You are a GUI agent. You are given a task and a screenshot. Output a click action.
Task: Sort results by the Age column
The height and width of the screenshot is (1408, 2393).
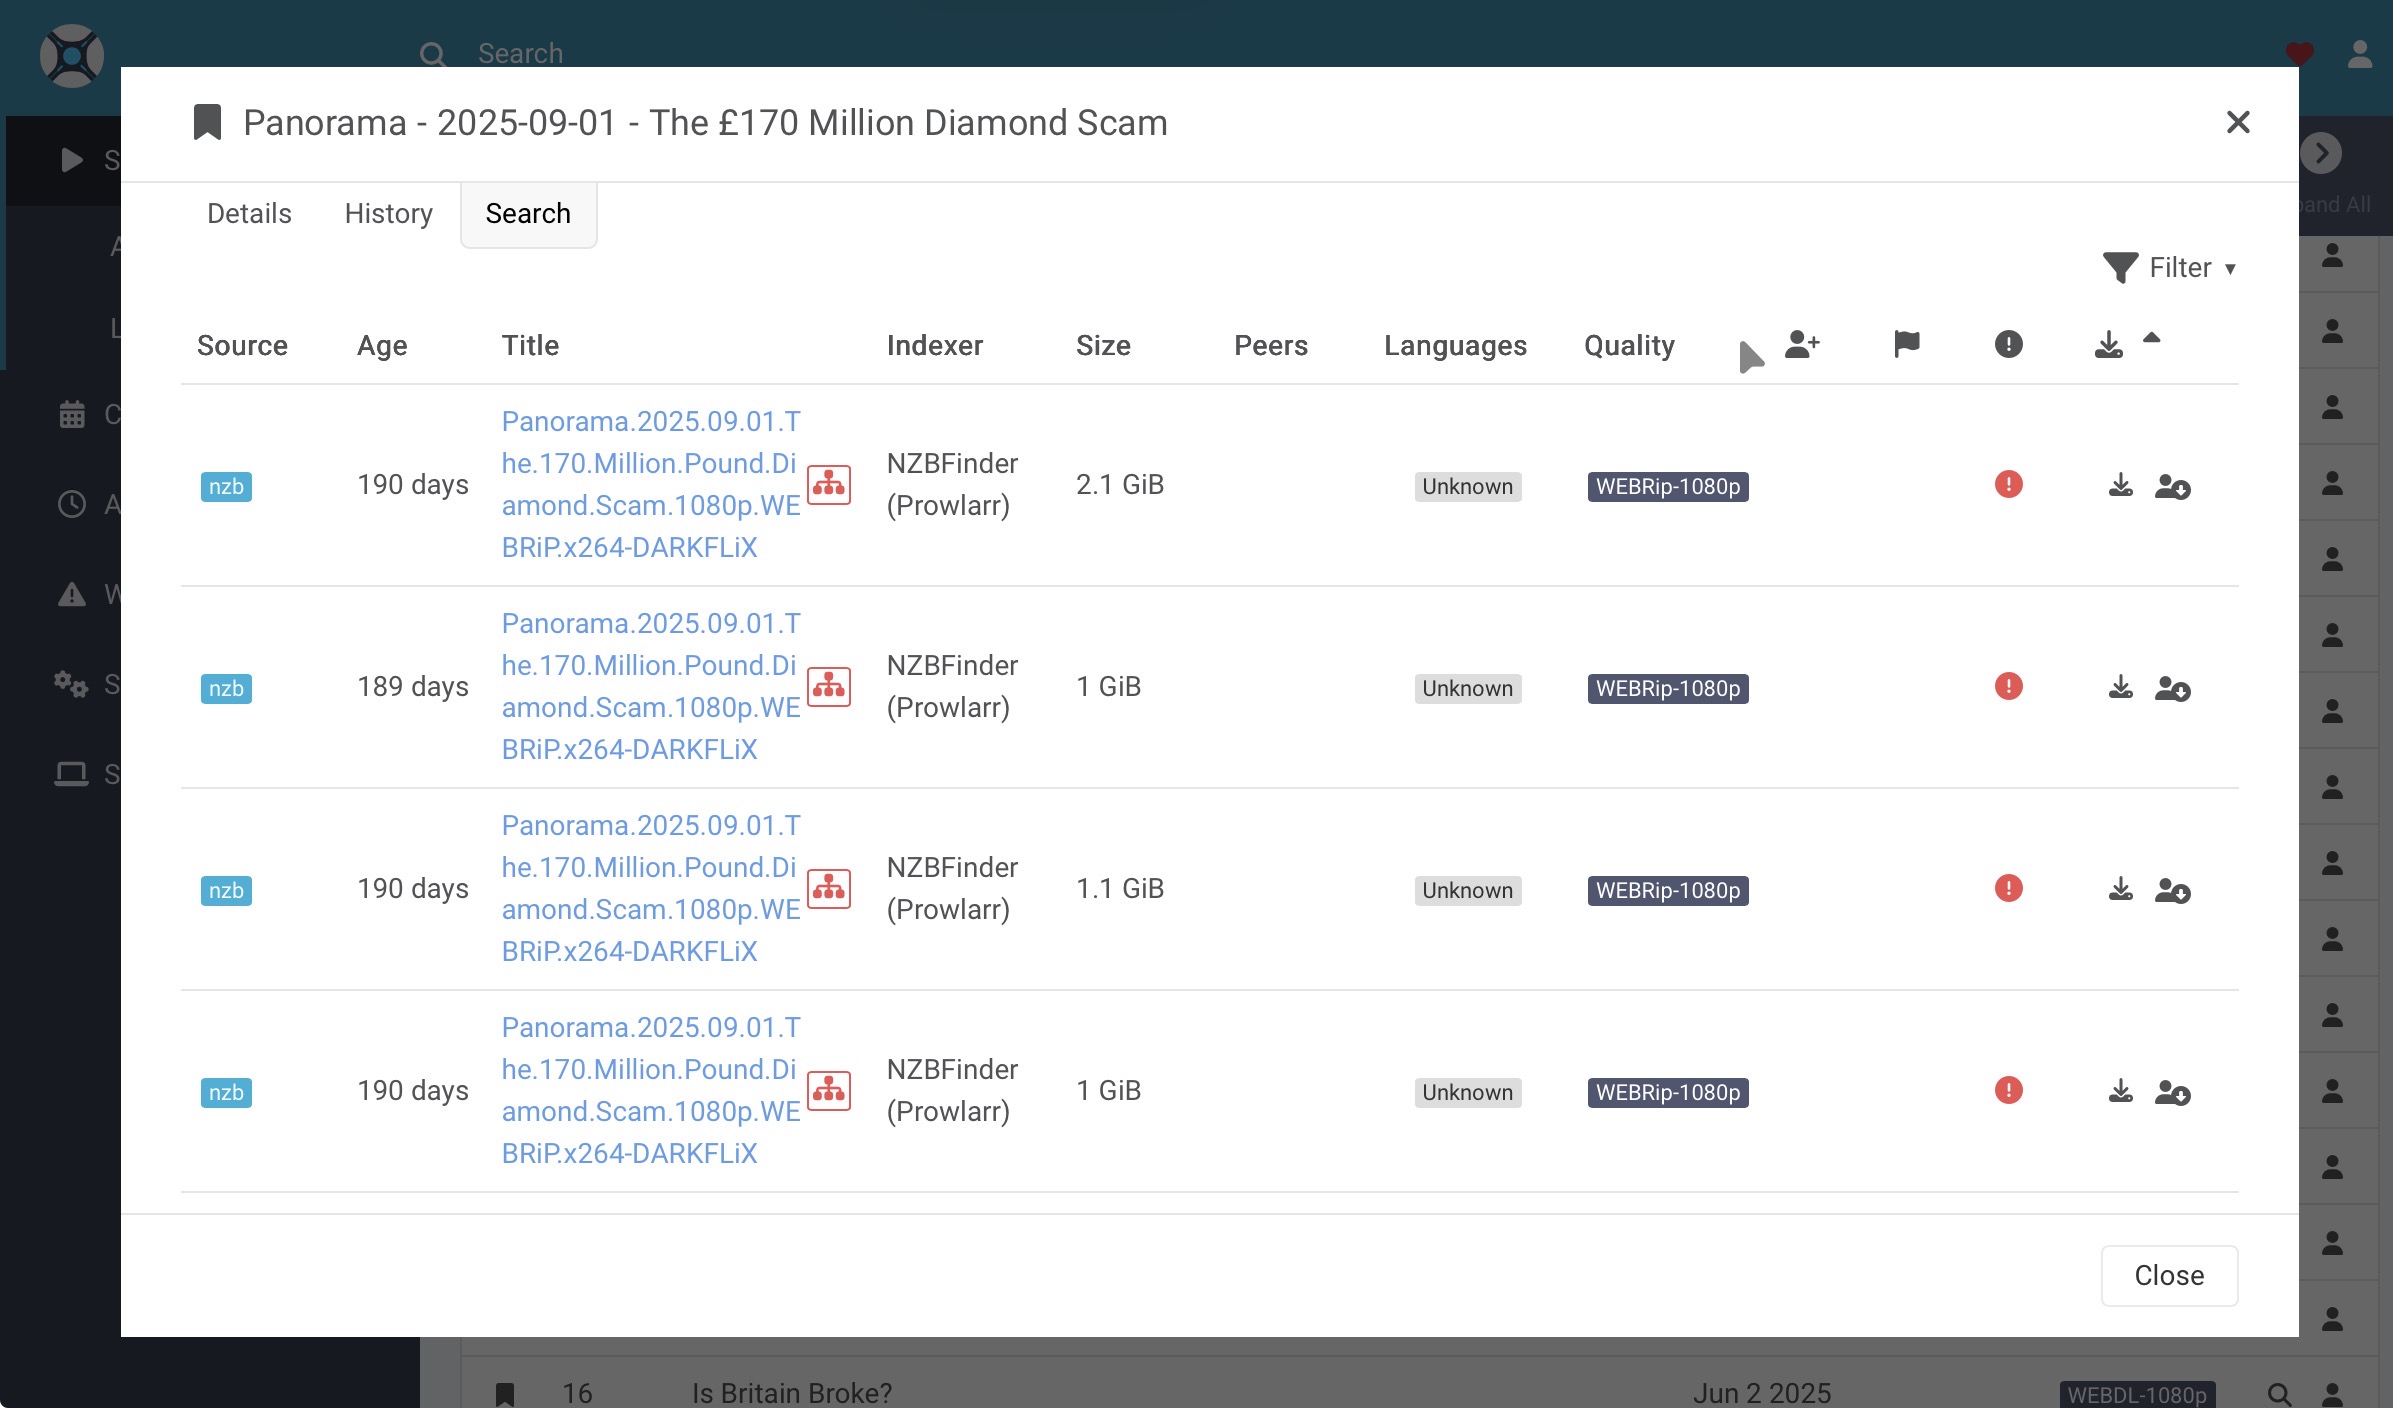382,346
